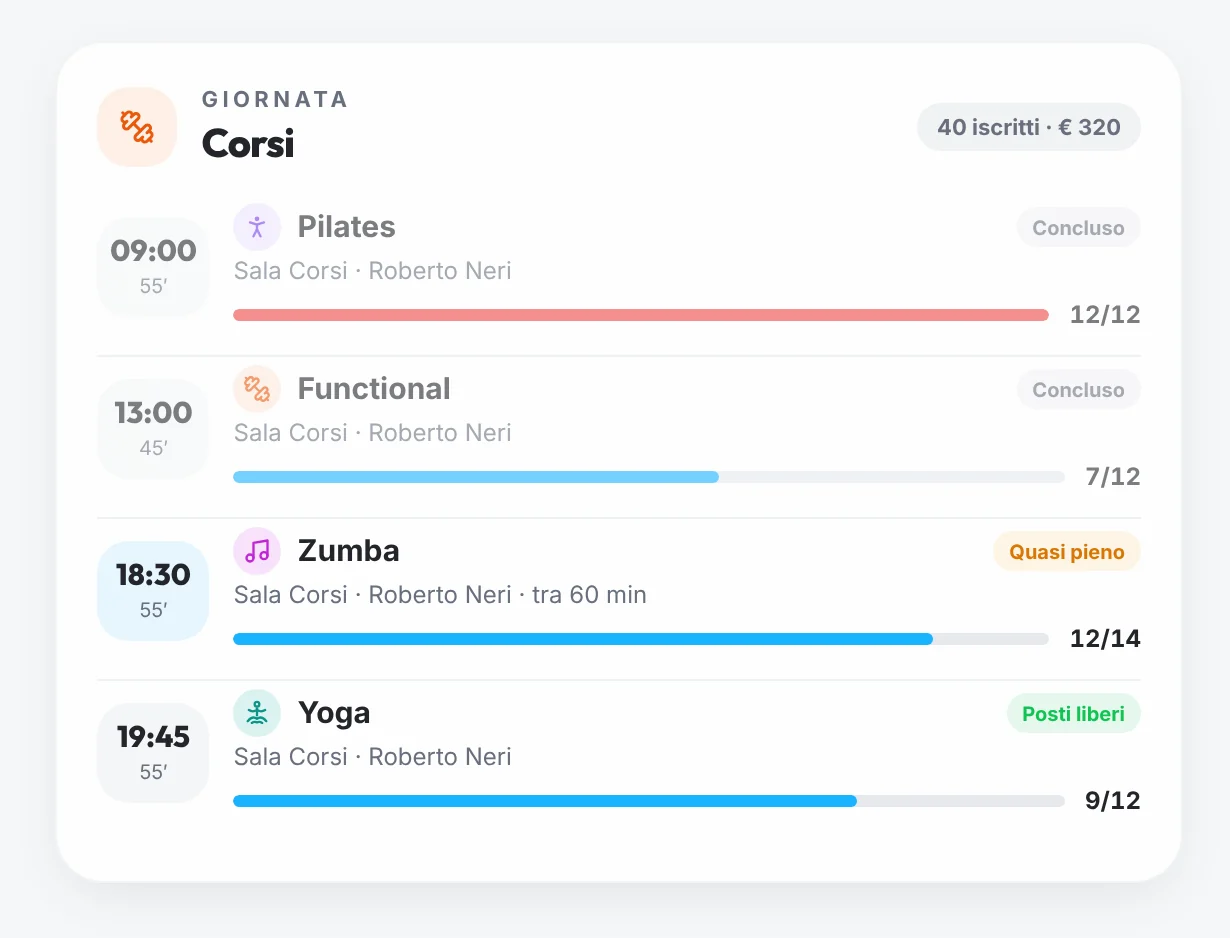Tap the Zumba music note icon

tap(257, 551)
